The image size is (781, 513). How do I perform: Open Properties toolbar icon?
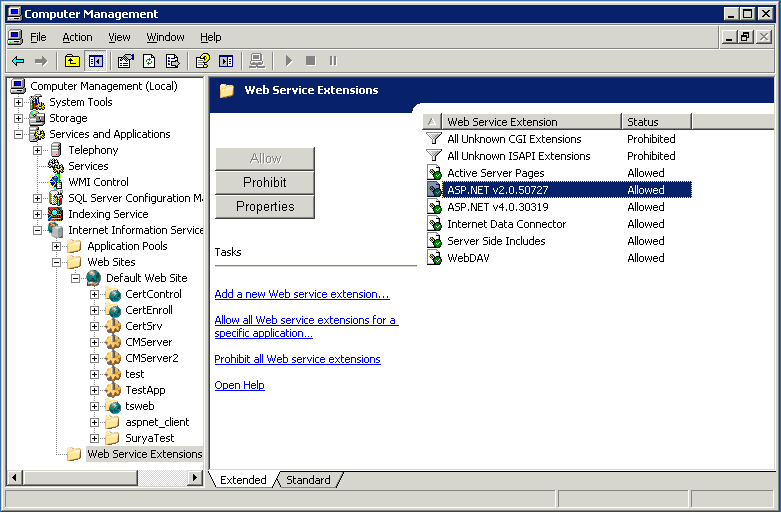126,61
